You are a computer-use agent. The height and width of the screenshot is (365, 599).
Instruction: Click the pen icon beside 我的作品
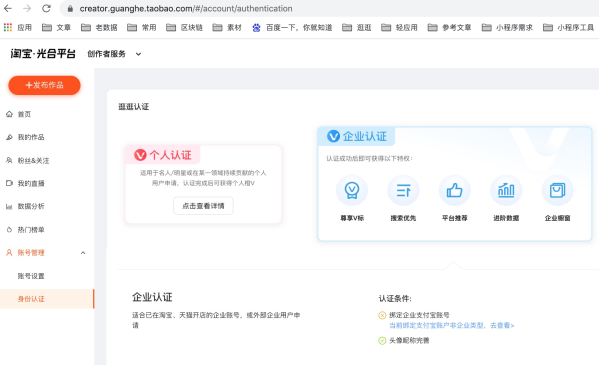click(x=9, y=137)
